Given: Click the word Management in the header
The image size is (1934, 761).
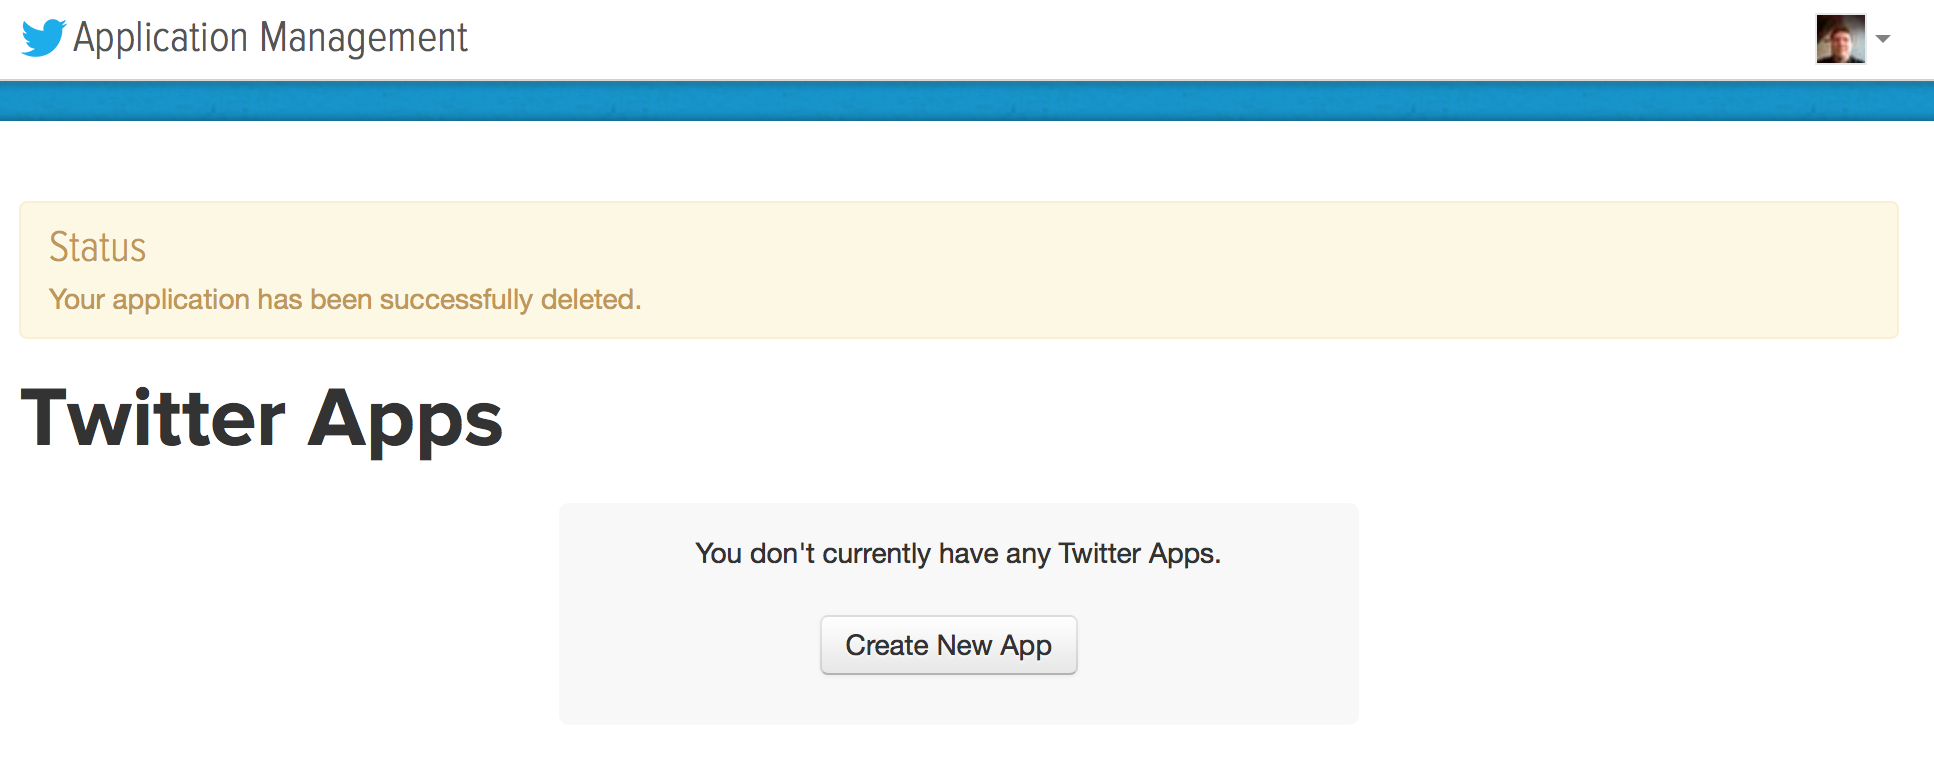Looking at the screenshot, I should (x=363, y=38).
